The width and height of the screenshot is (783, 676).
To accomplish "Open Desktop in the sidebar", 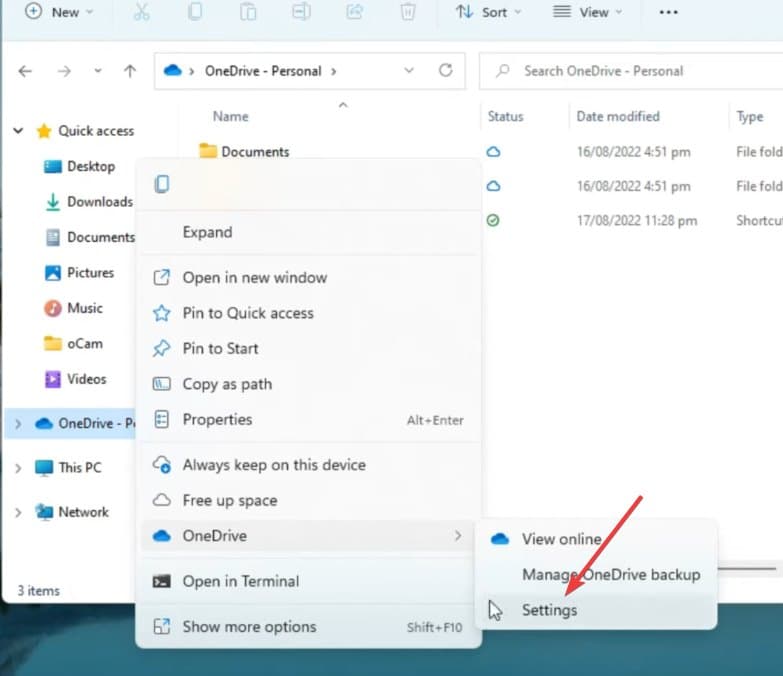I will (79, 166).
